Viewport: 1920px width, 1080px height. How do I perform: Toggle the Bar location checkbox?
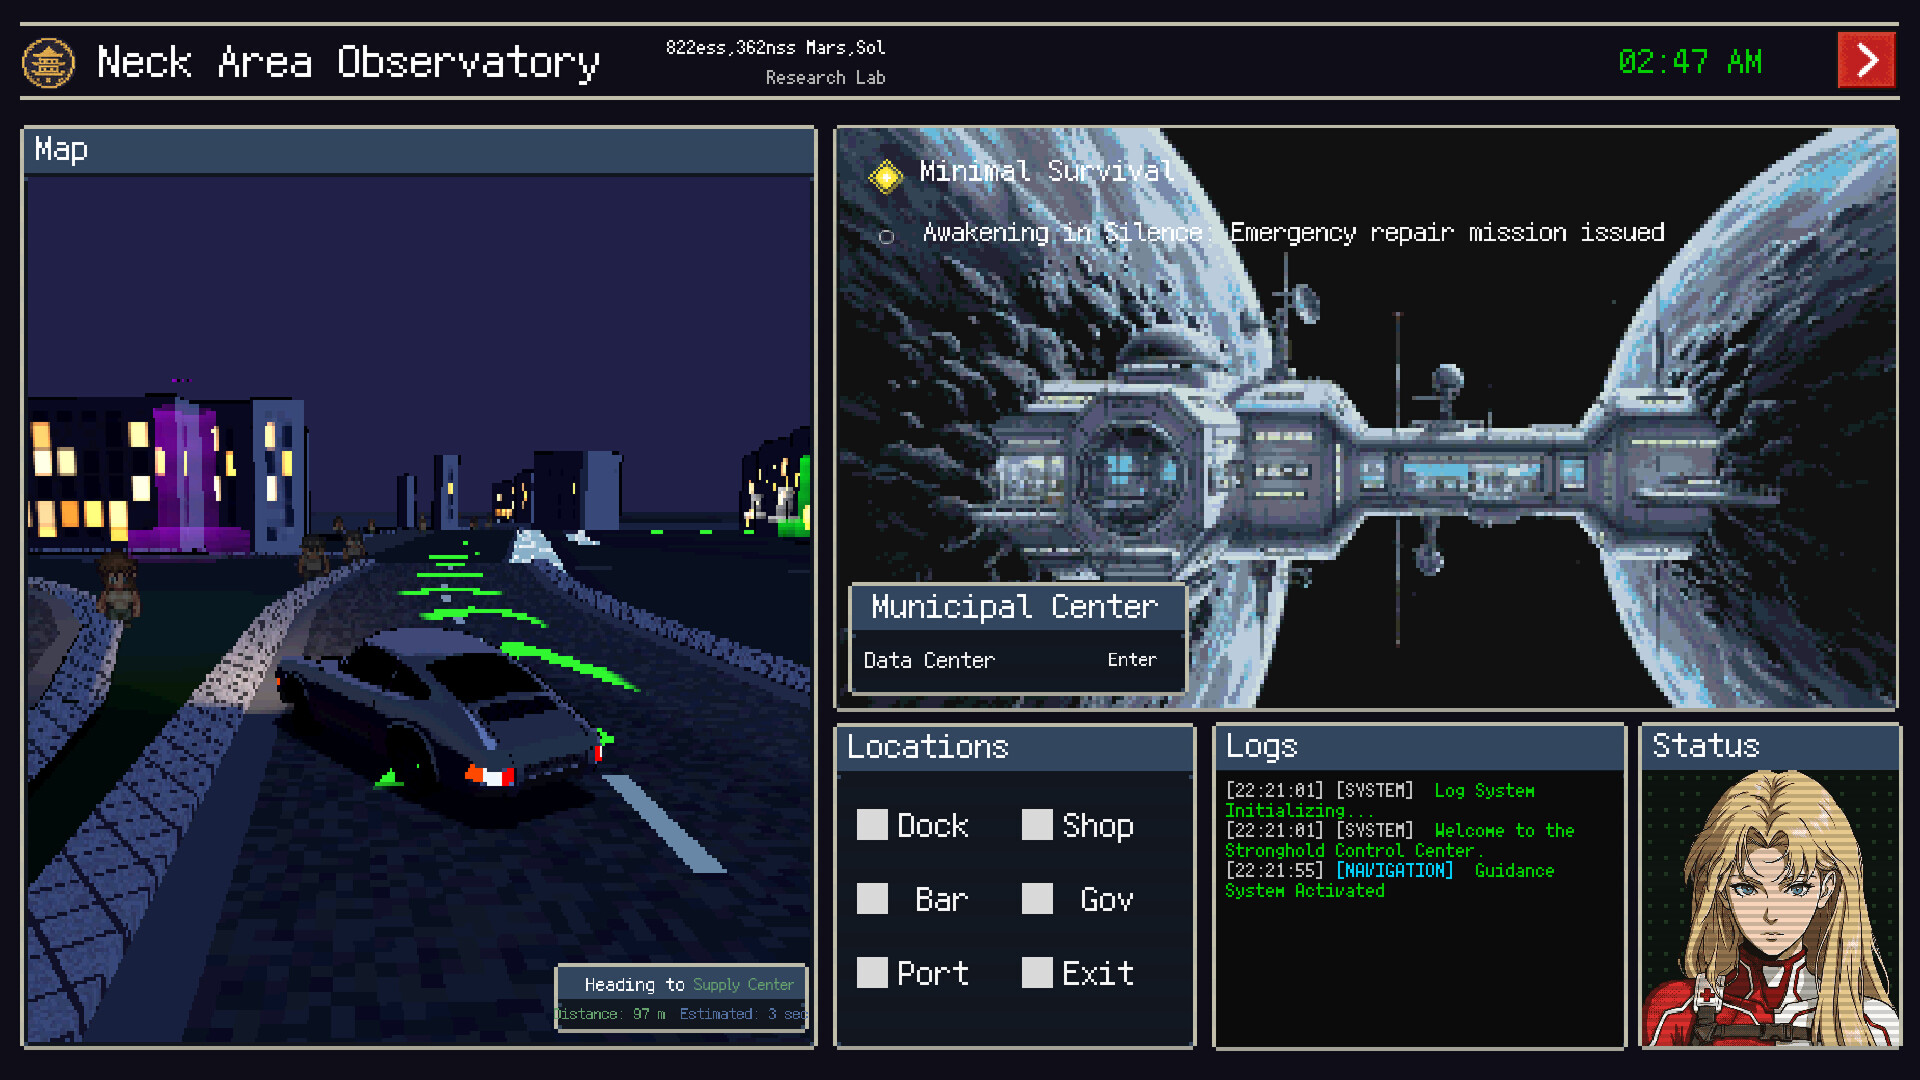pos(872,898)
